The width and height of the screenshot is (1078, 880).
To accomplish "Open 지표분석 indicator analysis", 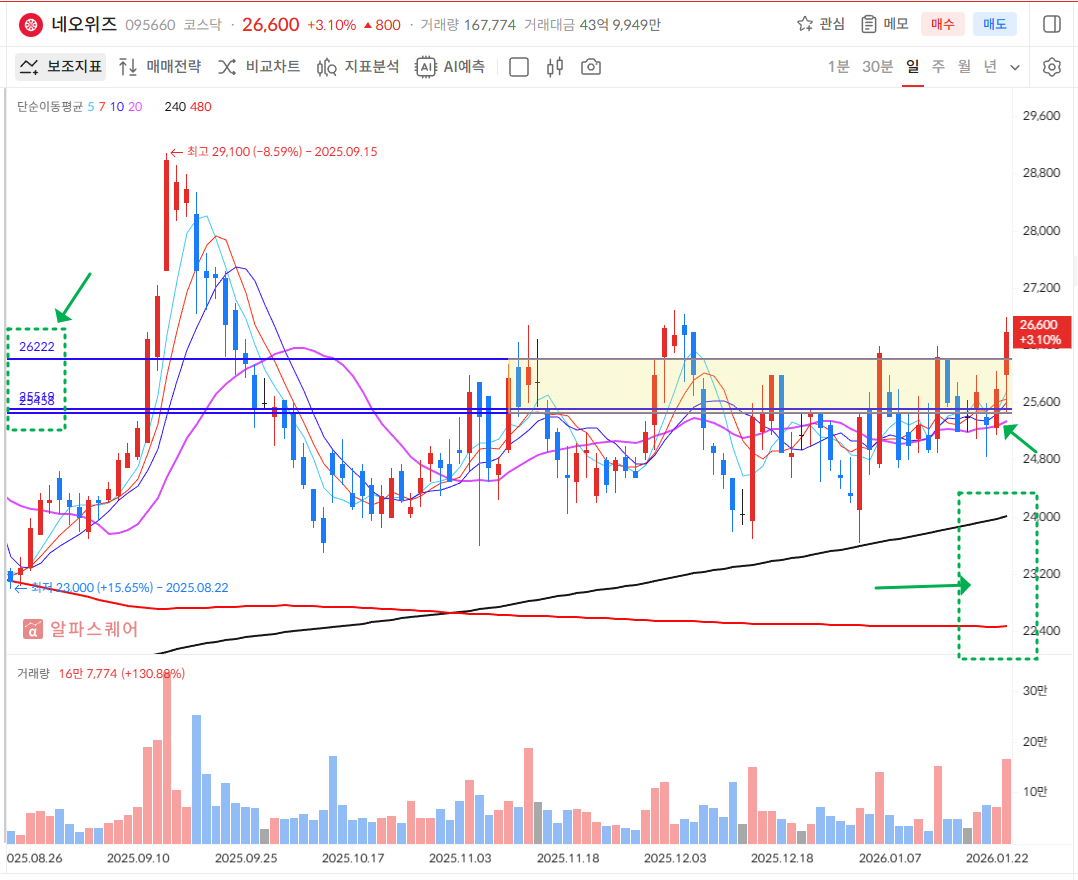I will pos(357,67).
